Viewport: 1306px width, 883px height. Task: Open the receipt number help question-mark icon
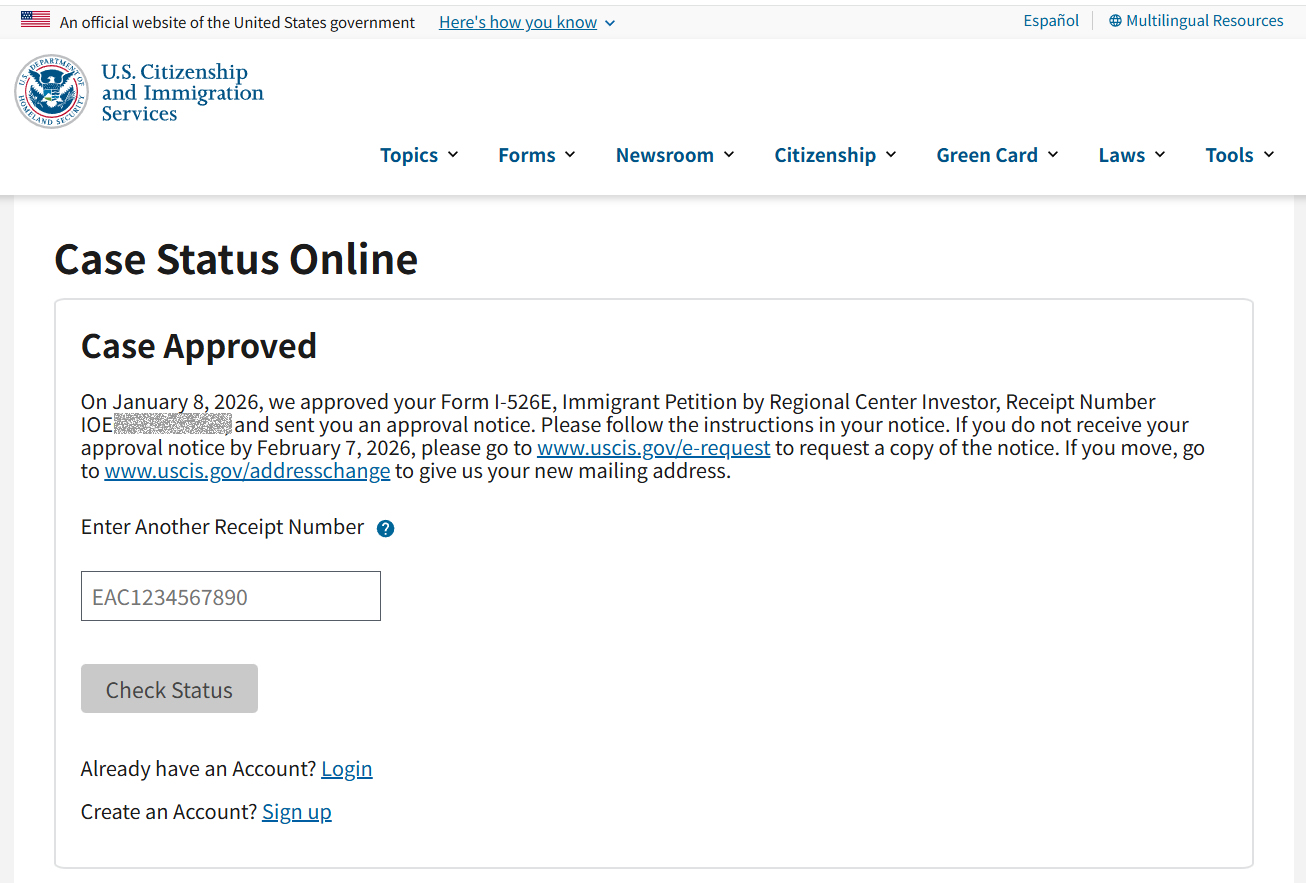386,529
